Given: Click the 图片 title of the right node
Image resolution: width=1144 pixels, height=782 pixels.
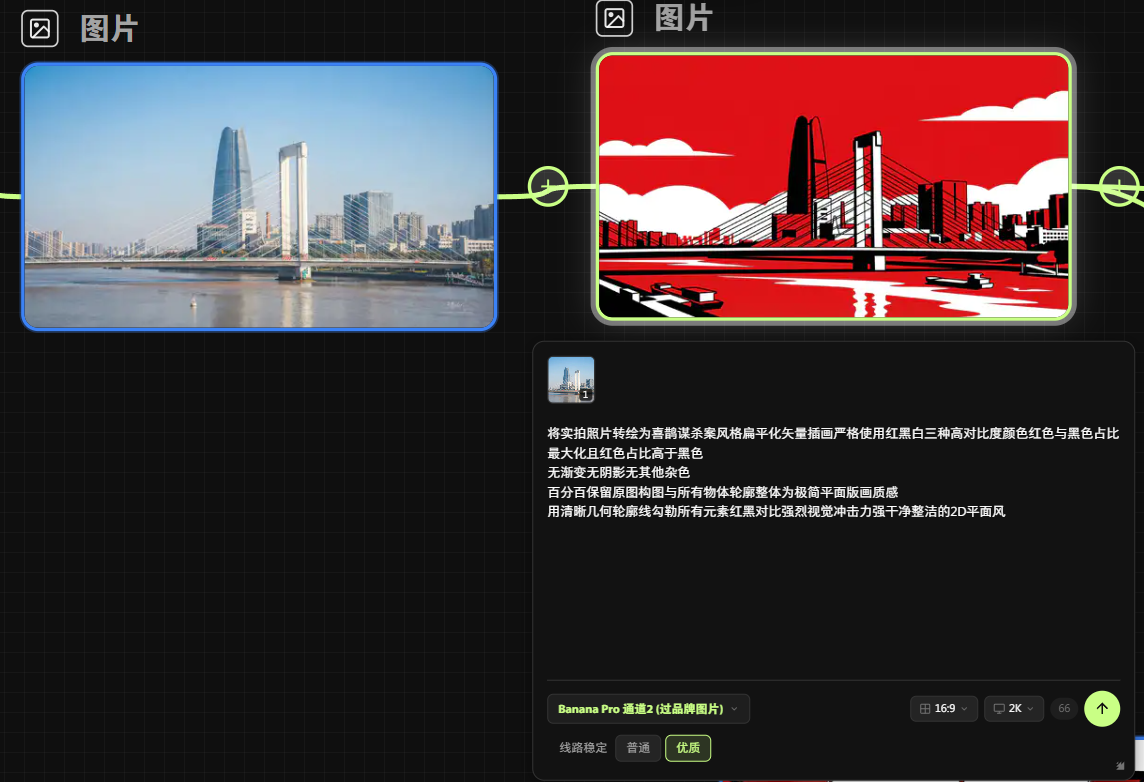Looking at the screenshot, I should (683, 18).
